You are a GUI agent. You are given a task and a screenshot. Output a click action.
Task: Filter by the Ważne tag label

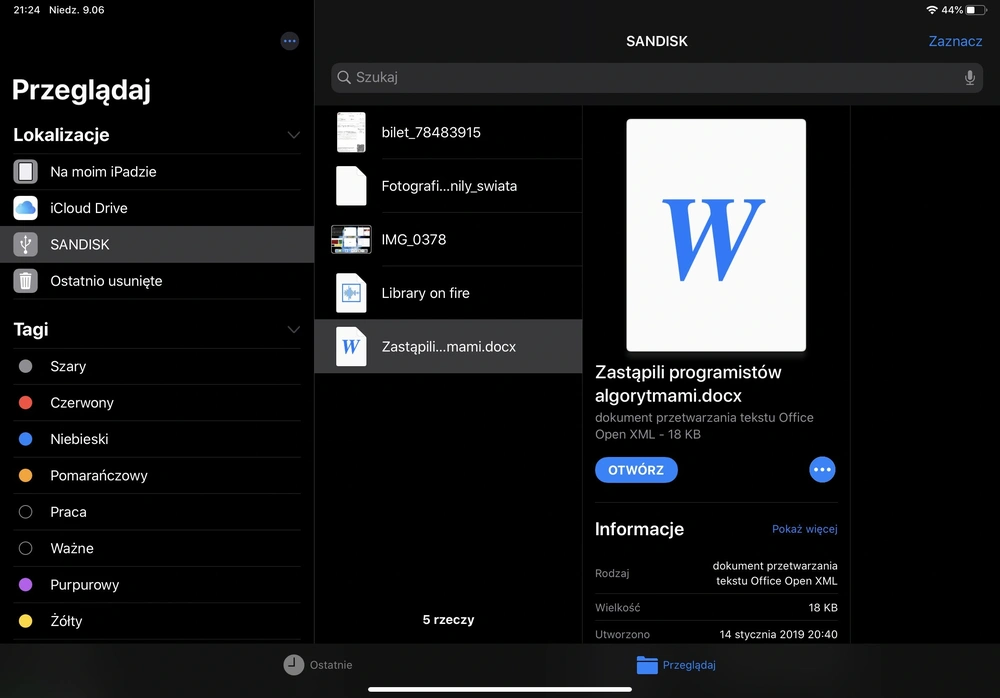point(72,548)
